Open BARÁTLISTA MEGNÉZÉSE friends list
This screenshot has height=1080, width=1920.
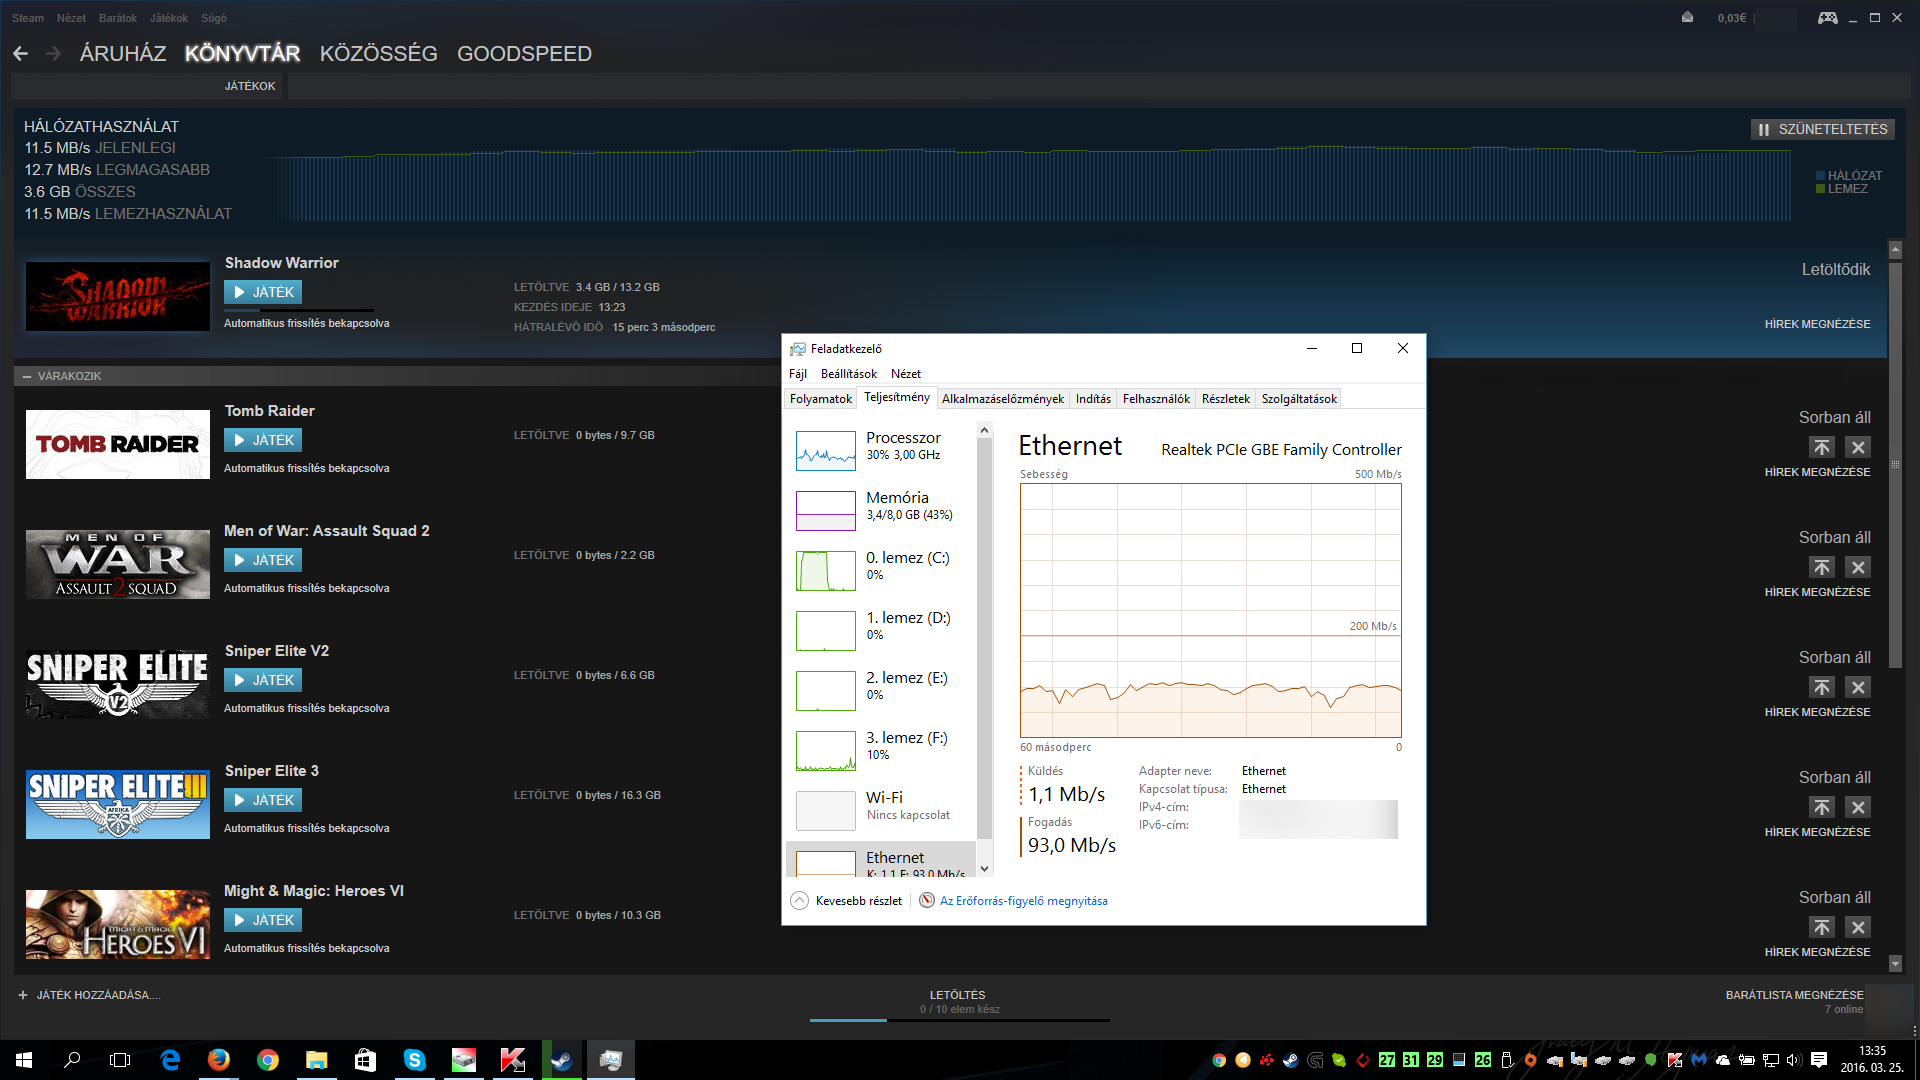[x=1794, y=995]
